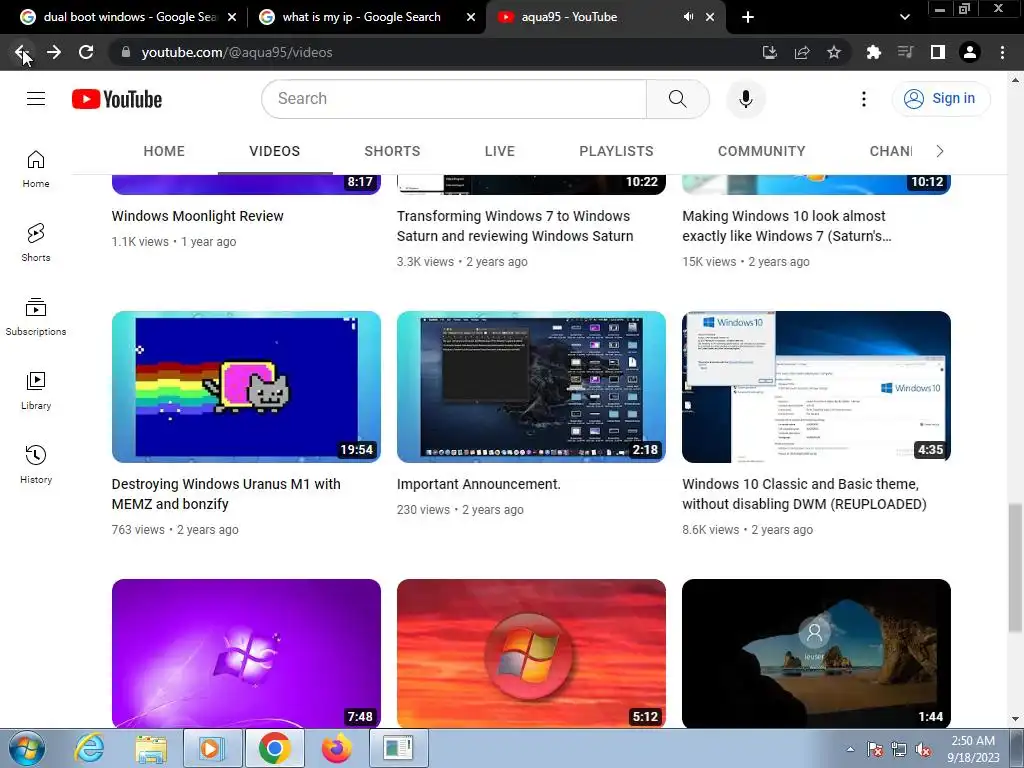Open History in the sidebar
Viewport: 1024px width, 768px height.
click(x=36, y=464)
